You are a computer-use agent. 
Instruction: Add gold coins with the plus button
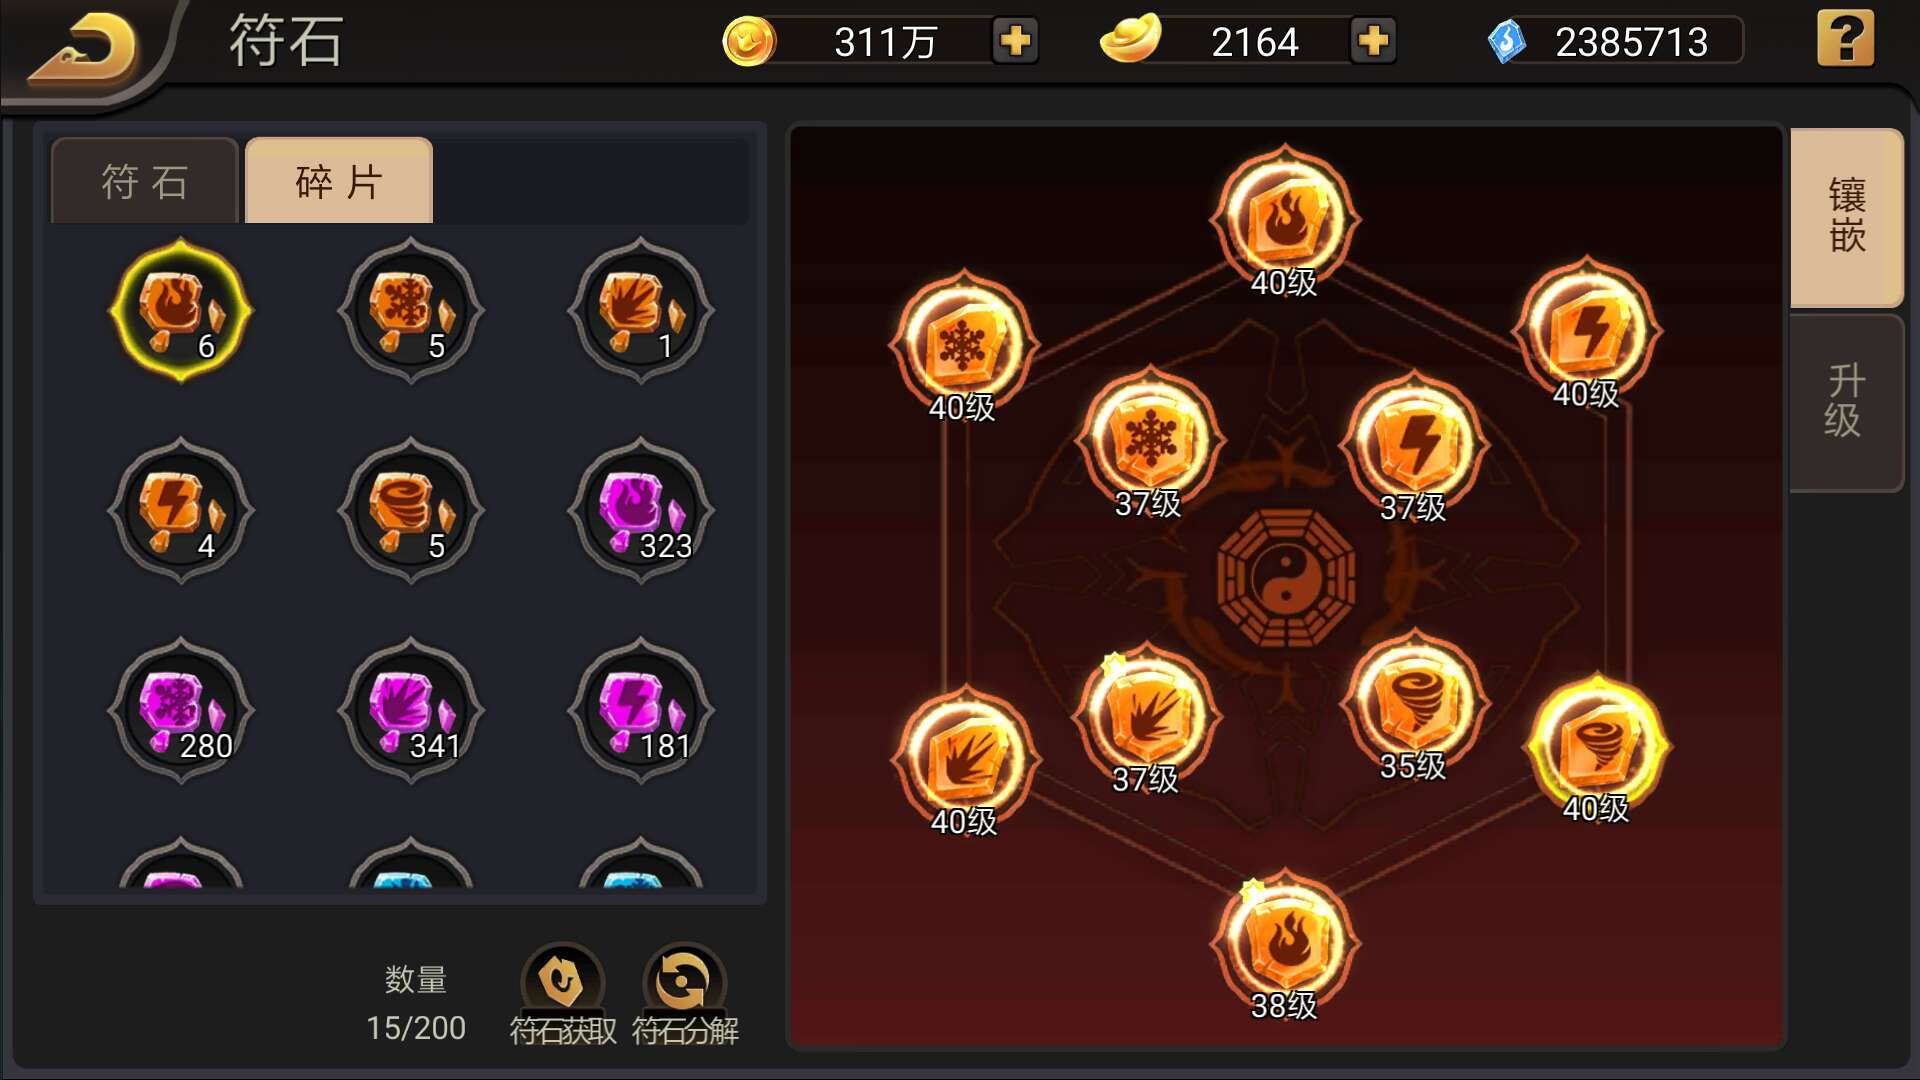(1015, 42)
